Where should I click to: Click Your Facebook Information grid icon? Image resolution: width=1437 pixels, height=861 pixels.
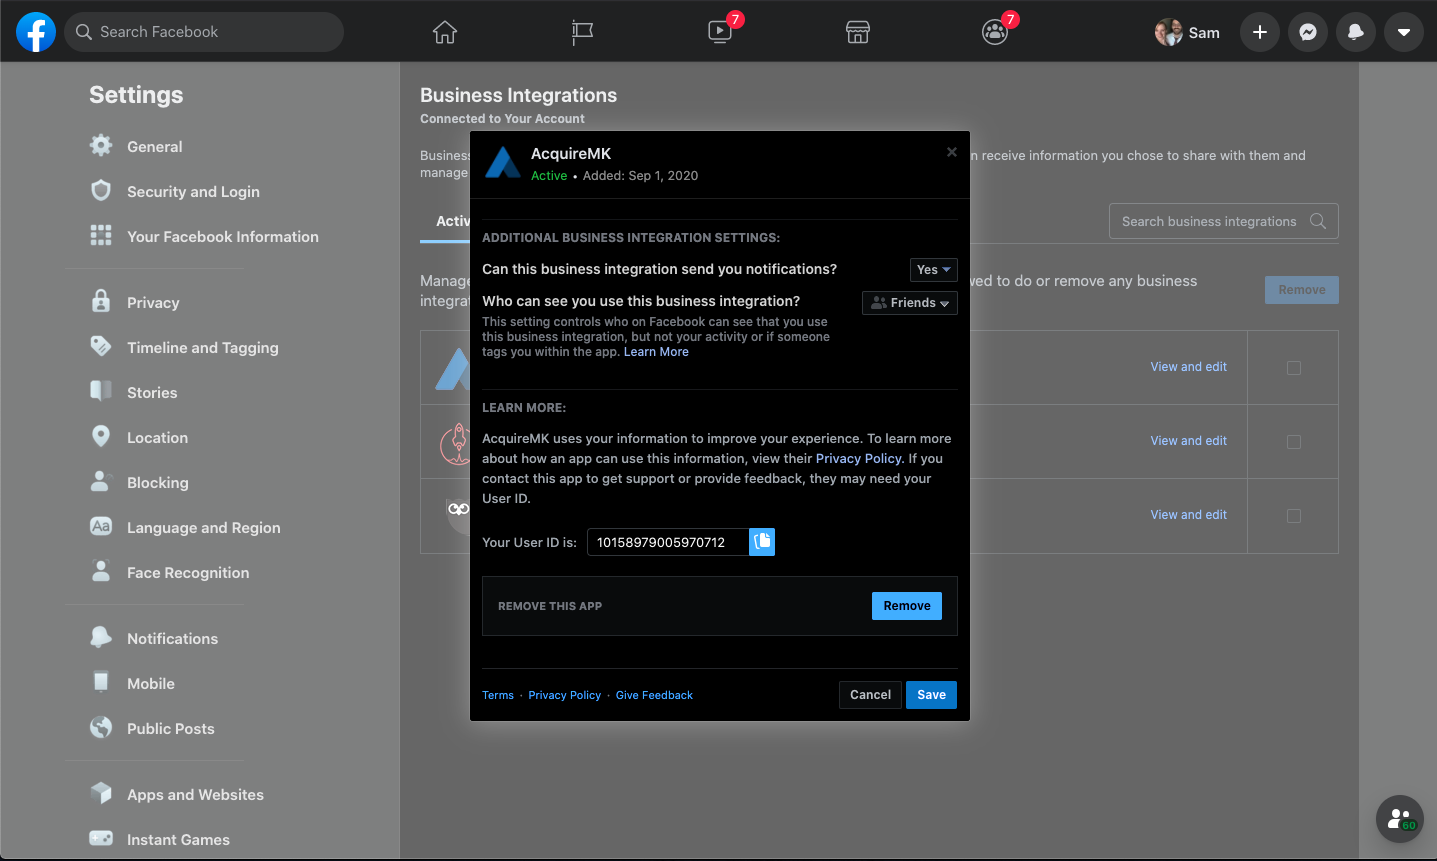[x=101, y=235]
